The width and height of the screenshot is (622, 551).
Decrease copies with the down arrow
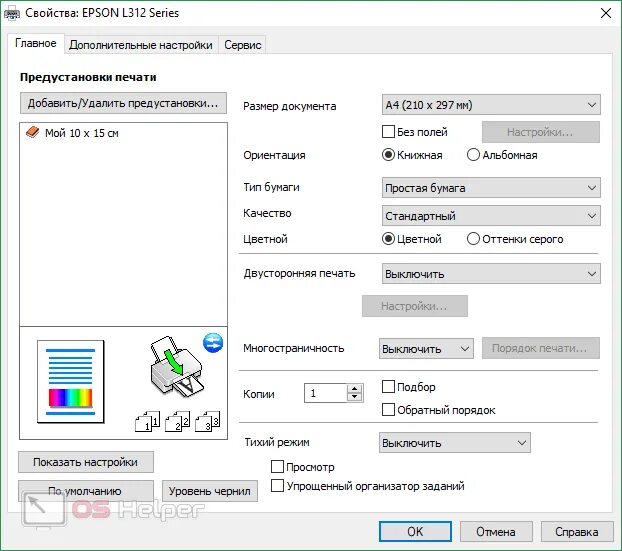tap(355, 397)
